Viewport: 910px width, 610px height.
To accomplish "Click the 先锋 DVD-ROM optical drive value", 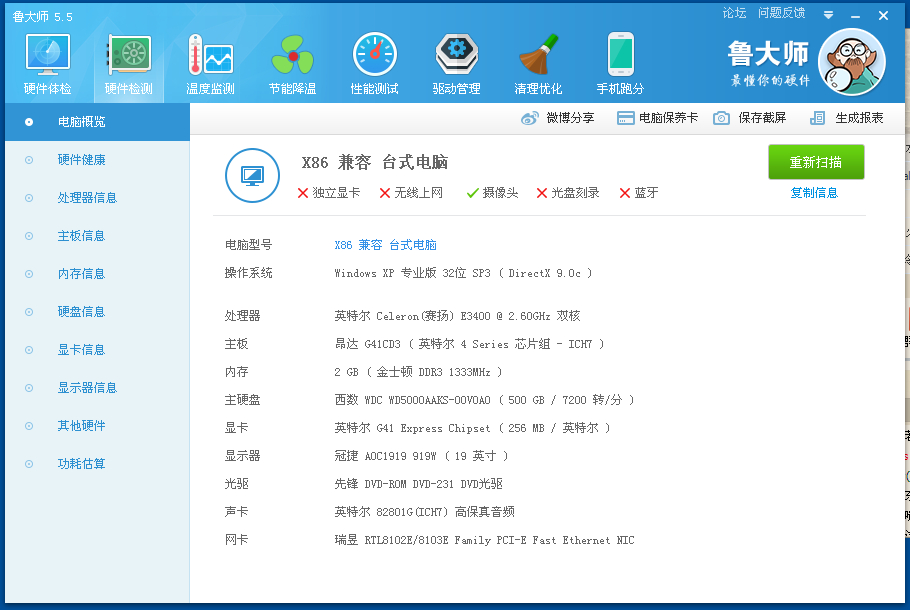I will (x=418, y=484).
